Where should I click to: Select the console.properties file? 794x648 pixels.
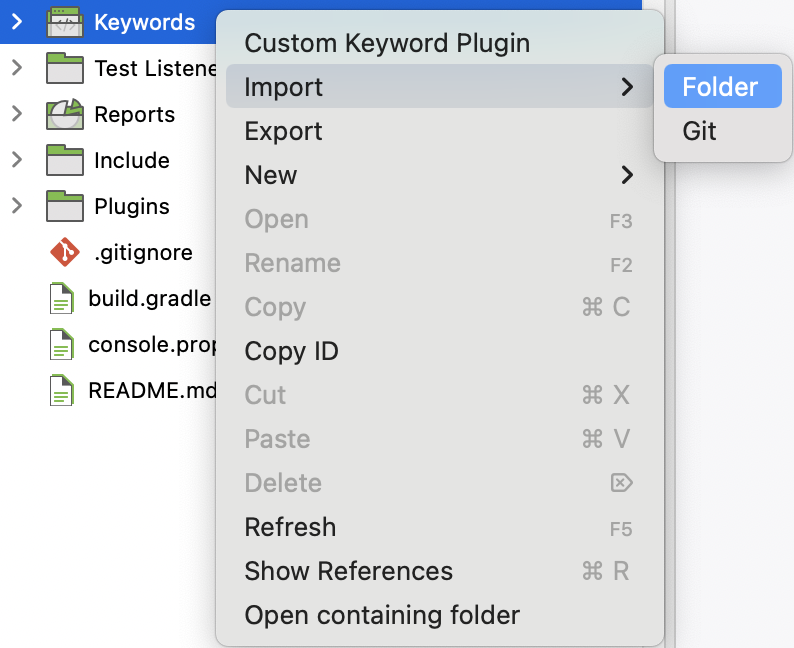tap(150, 344)
